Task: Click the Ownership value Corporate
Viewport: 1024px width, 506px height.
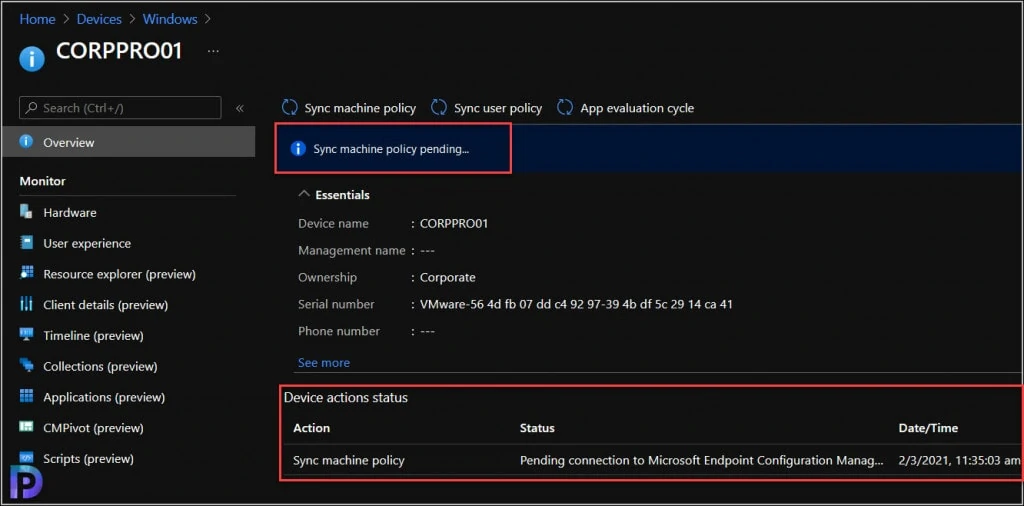Action: pyautogui.click(x=447, y=277)
